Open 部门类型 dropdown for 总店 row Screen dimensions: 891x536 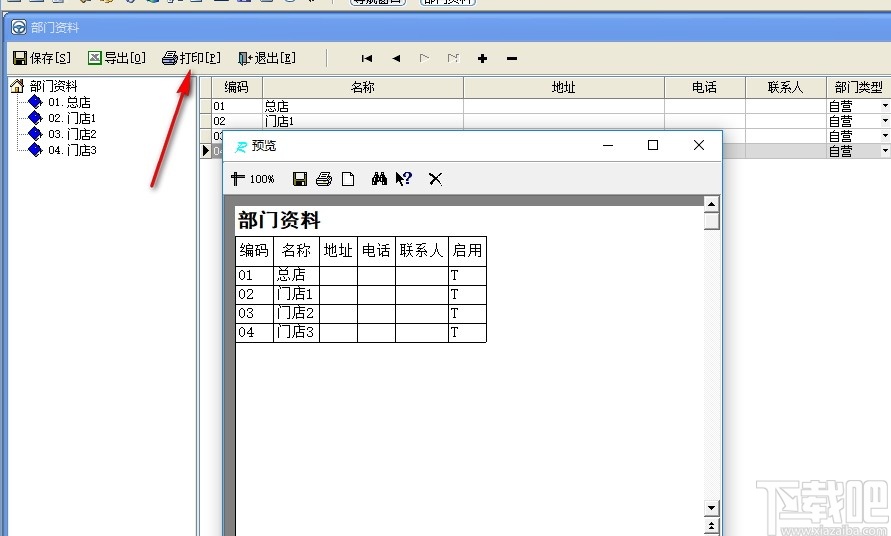point(885,106)
